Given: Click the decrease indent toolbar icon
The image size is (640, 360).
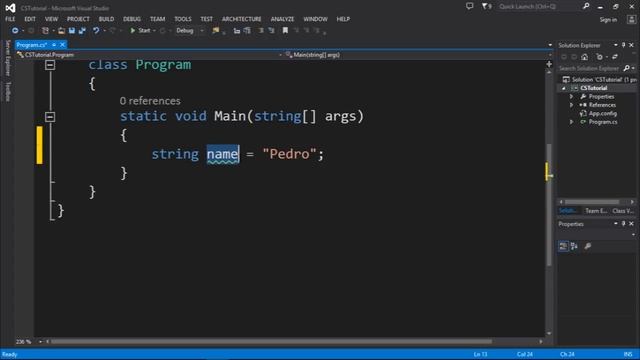Looking at the screenshot, I should click(237, 31).
